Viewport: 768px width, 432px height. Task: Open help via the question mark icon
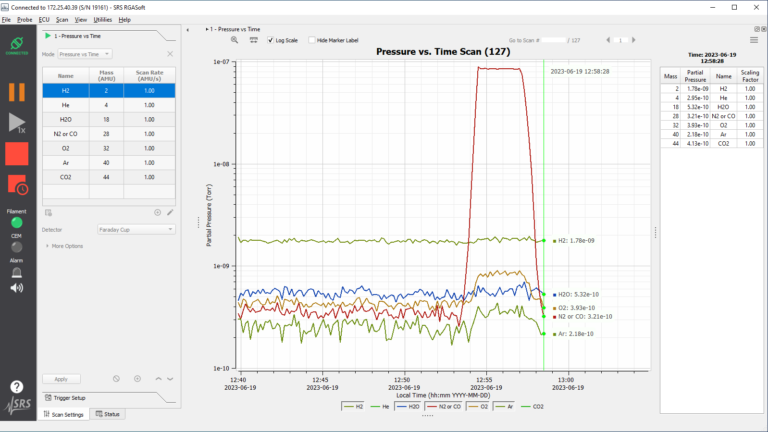(17, 386)
